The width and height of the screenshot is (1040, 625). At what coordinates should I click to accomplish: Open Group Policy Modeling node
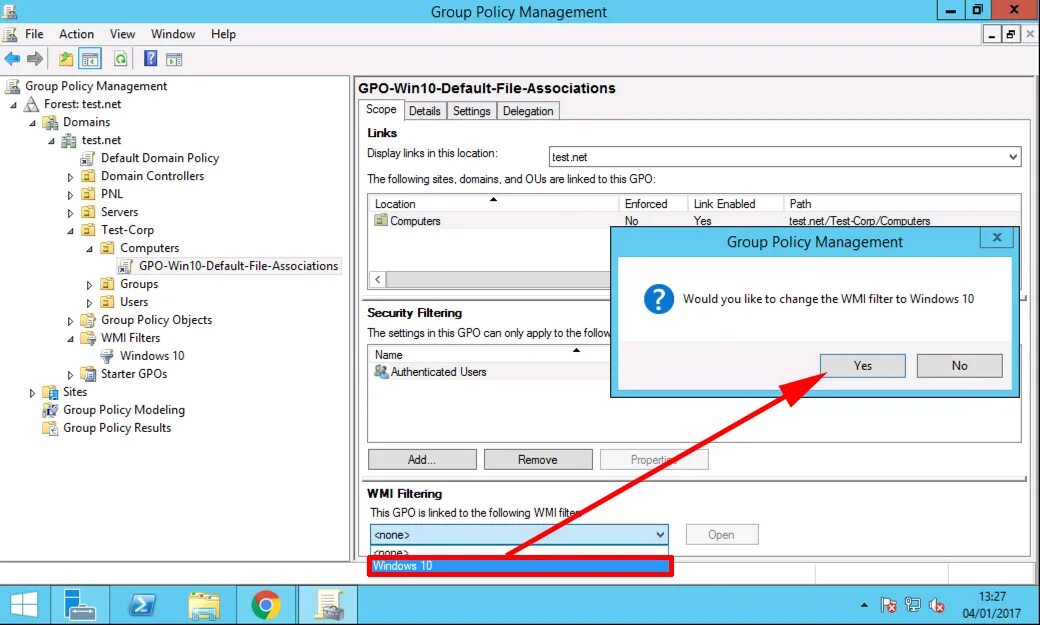click(124, 410)
